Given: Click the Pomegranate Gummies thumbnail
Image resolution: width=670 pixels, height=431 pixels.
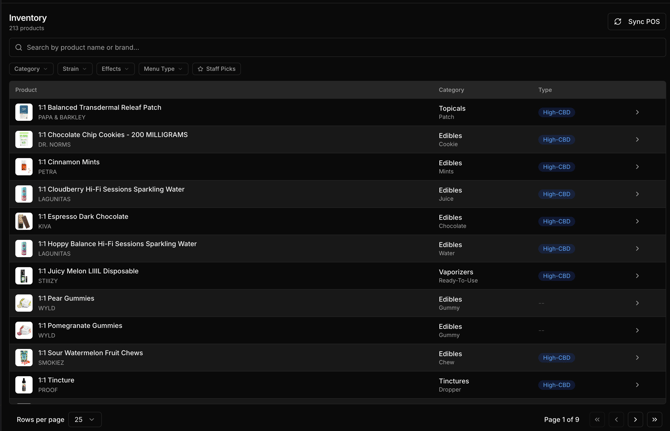Looking at the screenshot, I should pos(24,330).
